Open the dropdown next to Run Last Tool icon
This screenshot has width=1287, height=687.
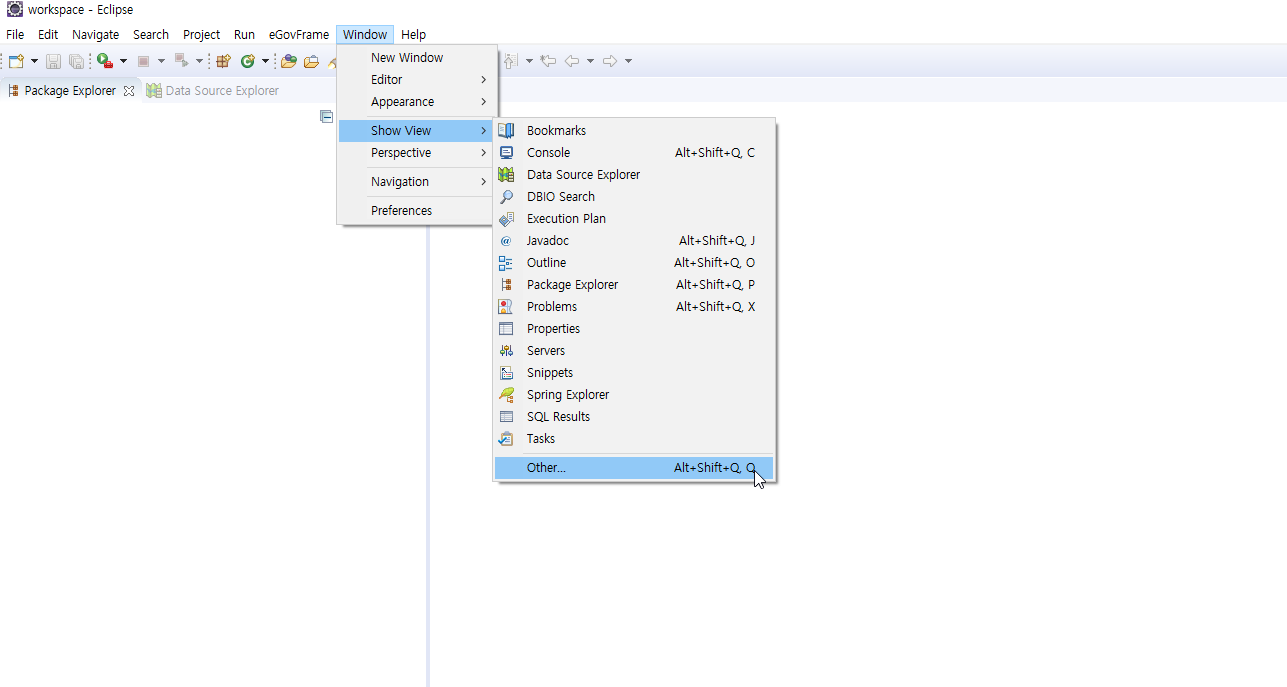[123, 61]
